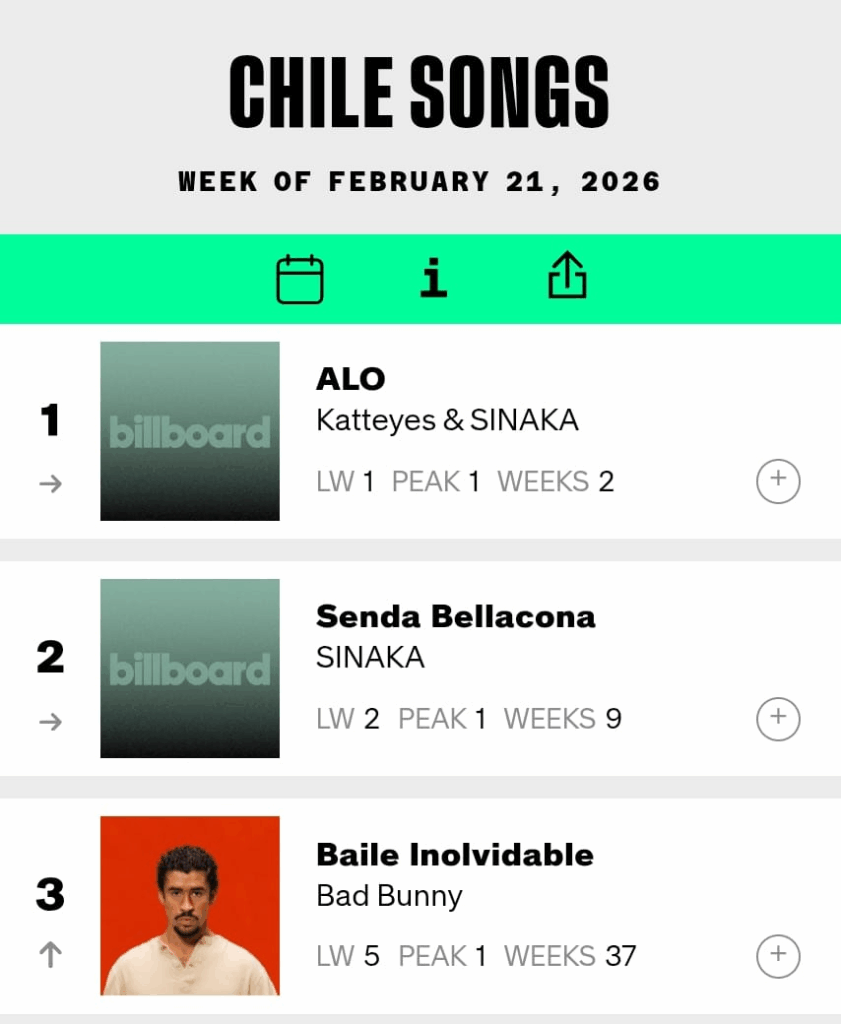Expand Senda Bellacona entry with plus icon
The height and width of the screenshot is (1024, 841).
pos(778,718)
